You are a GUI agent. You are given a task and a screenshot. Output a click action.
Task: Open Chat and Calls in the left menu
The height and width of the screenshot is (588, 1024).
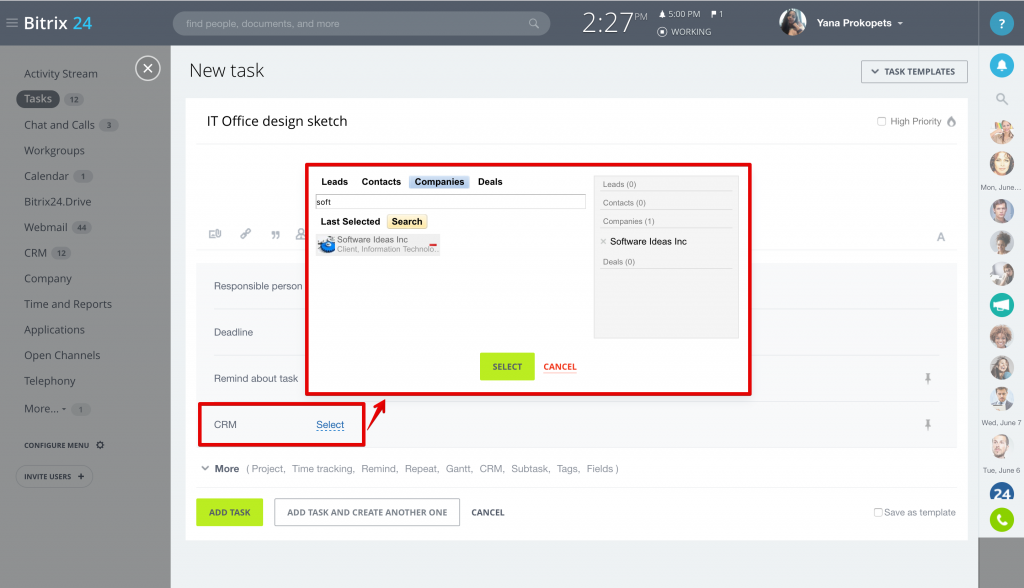[x=59, y=125]
